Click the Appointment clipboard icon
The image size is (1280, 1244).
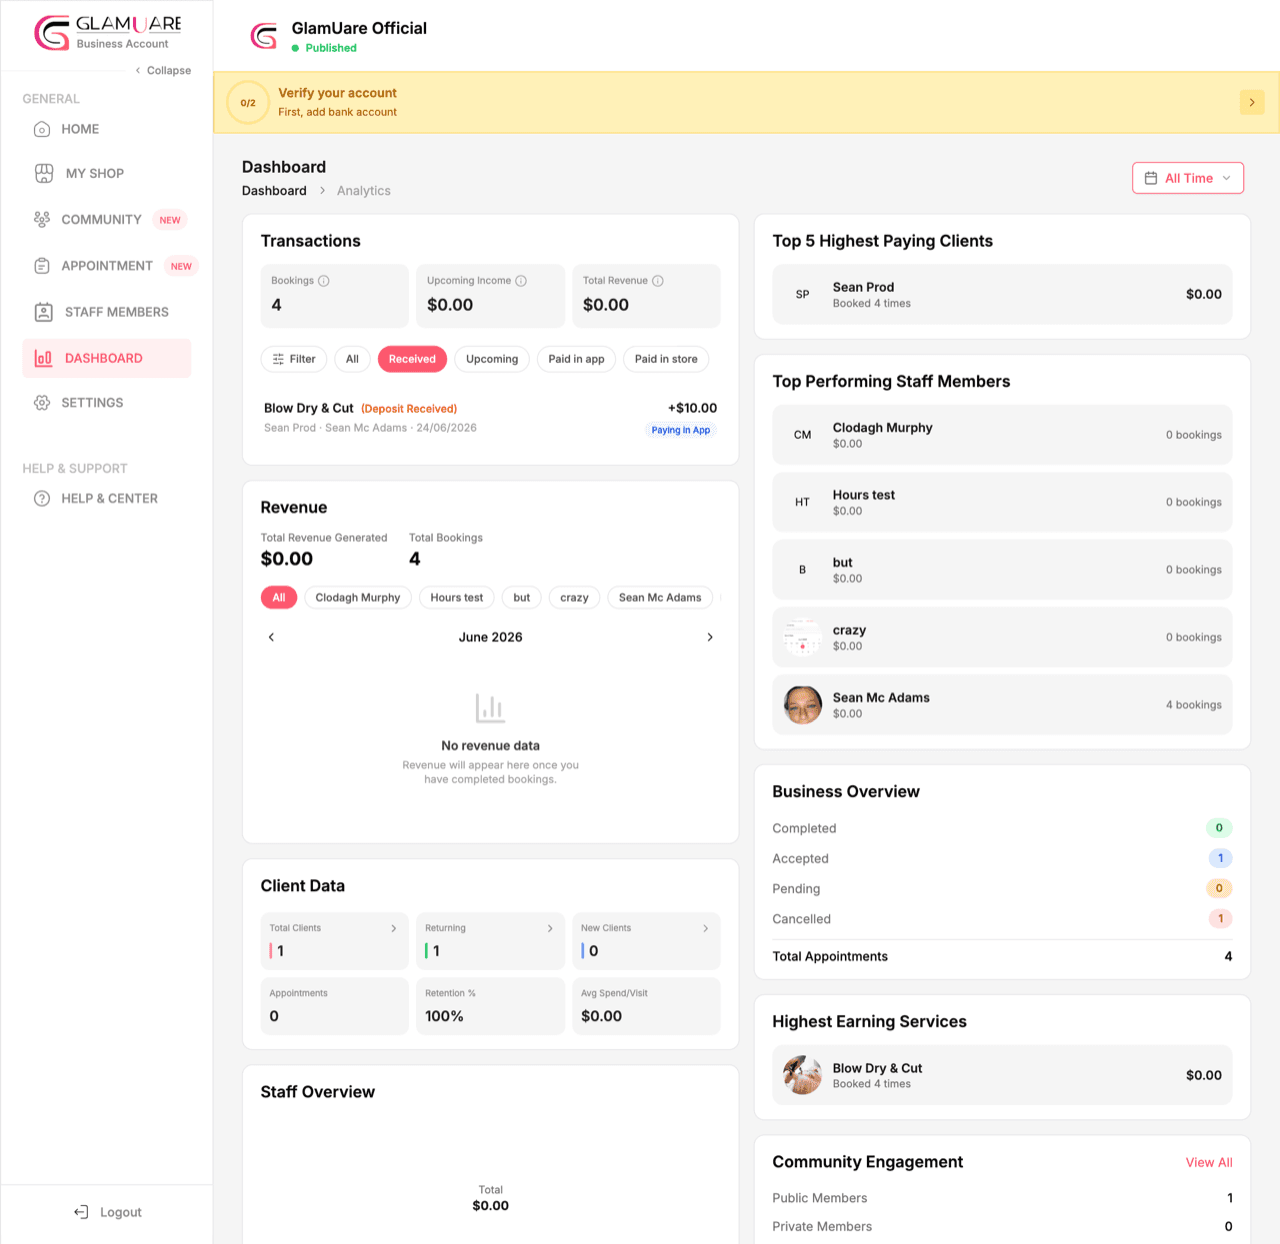click(42, 266)
